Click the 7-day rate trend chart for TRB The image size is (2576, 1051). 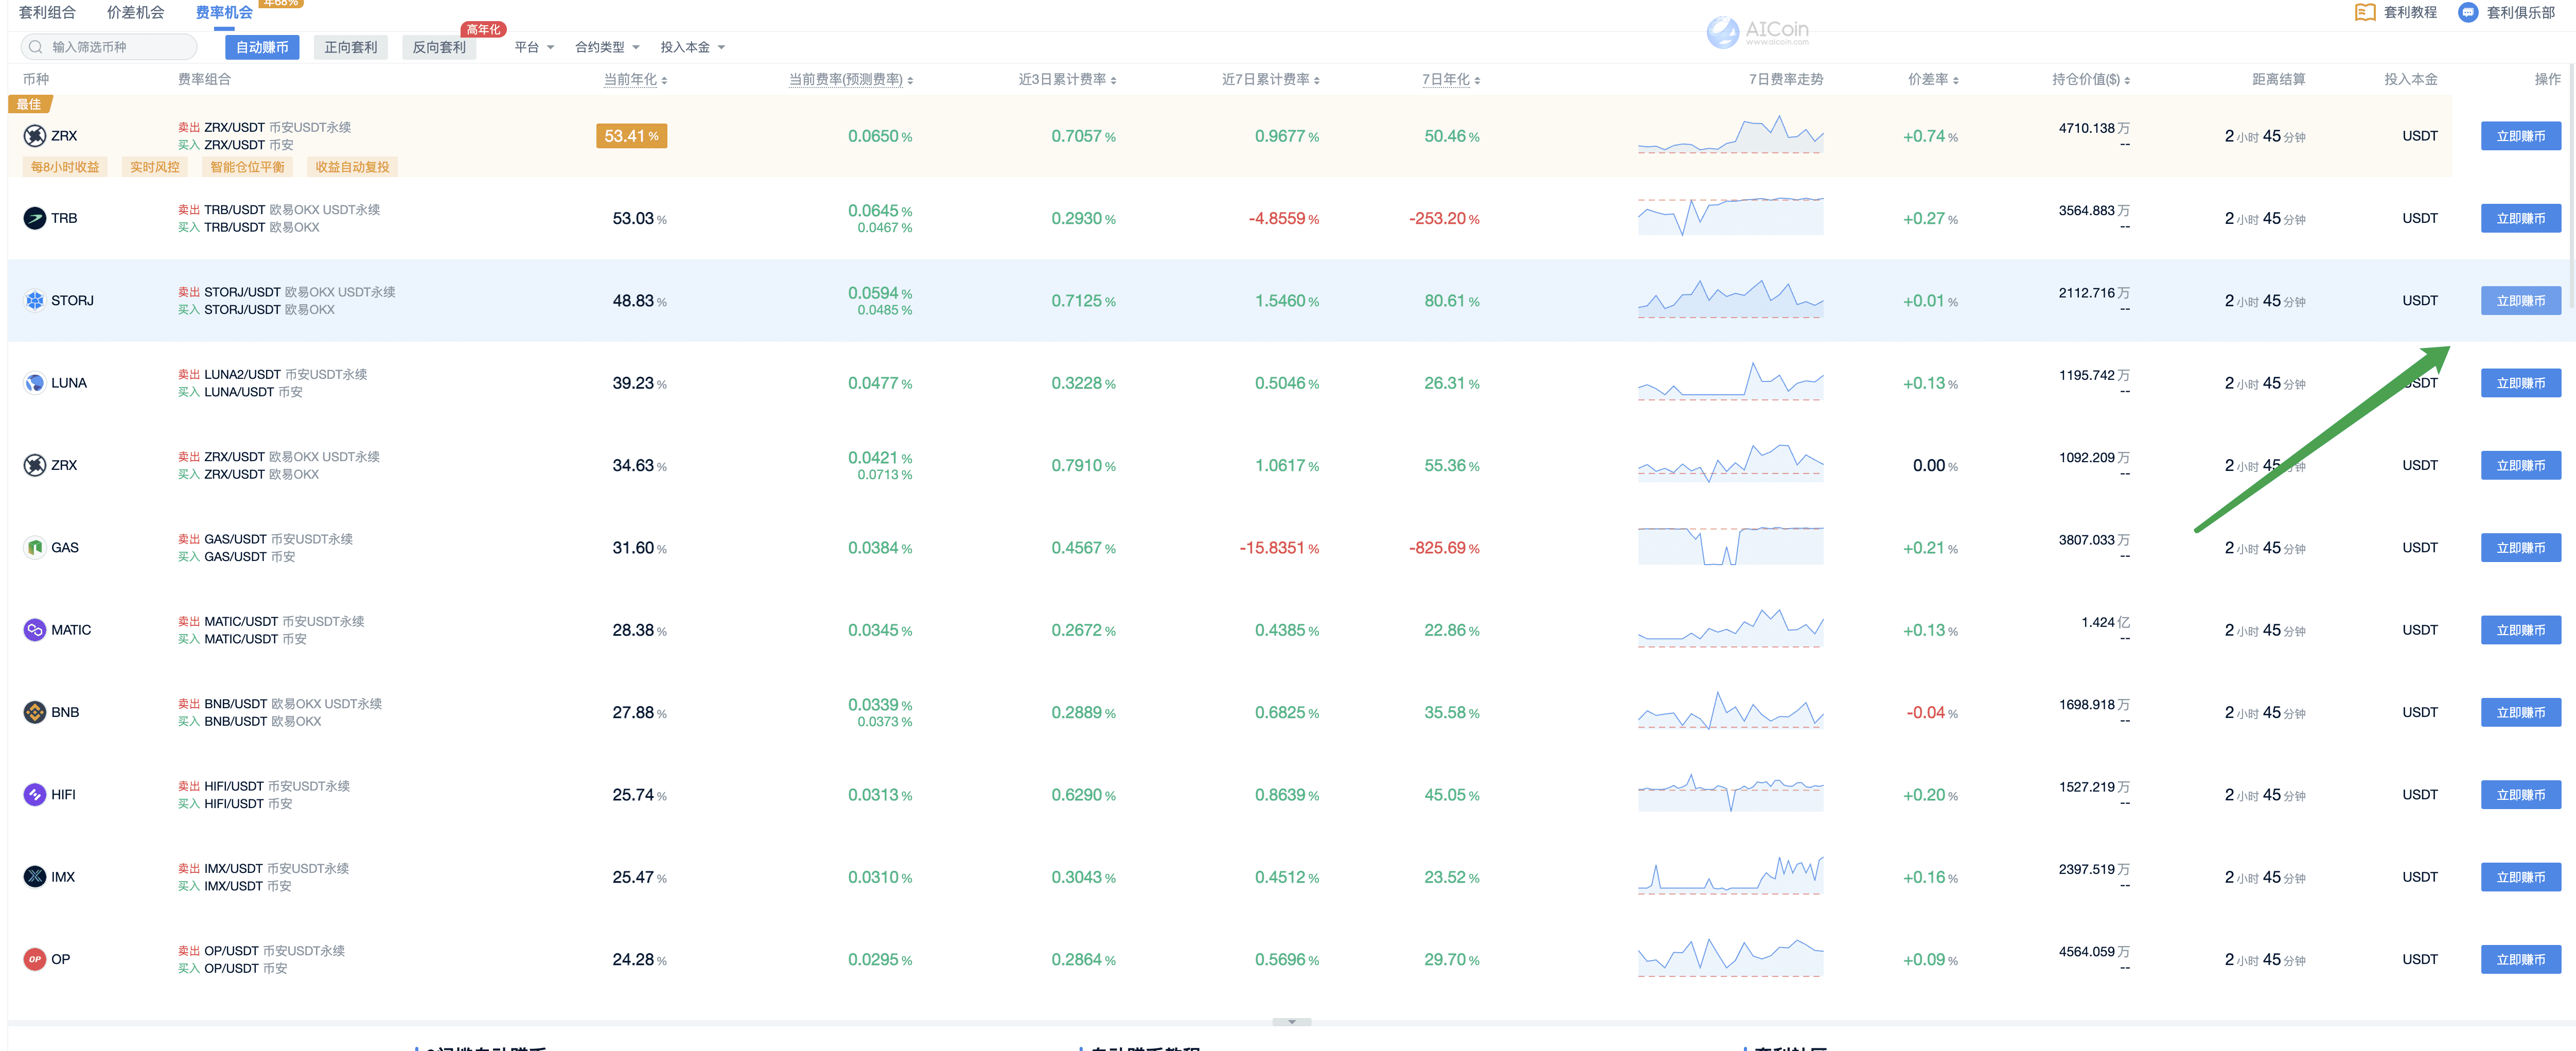[1730, 216]
